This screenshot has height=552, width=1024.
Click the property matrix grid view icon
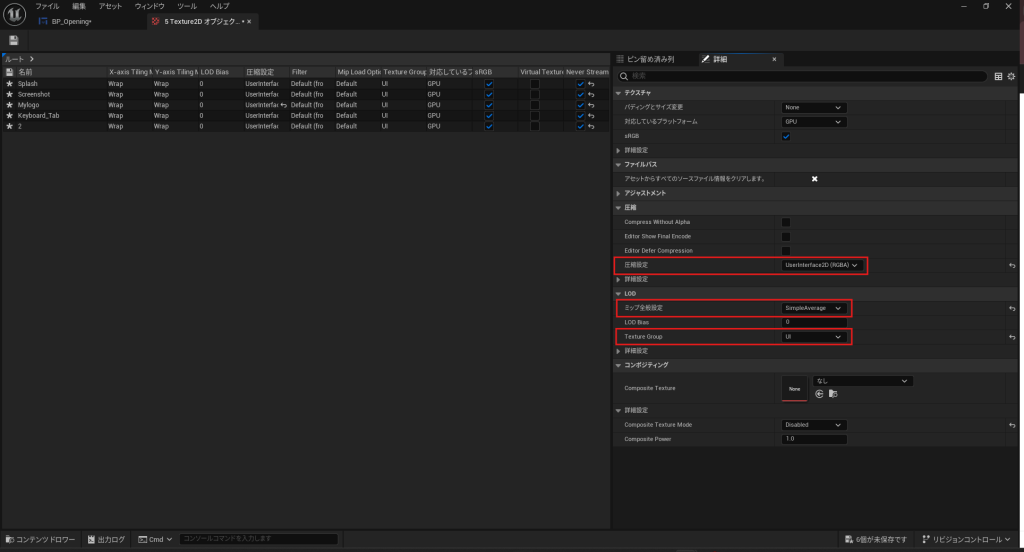998,76
